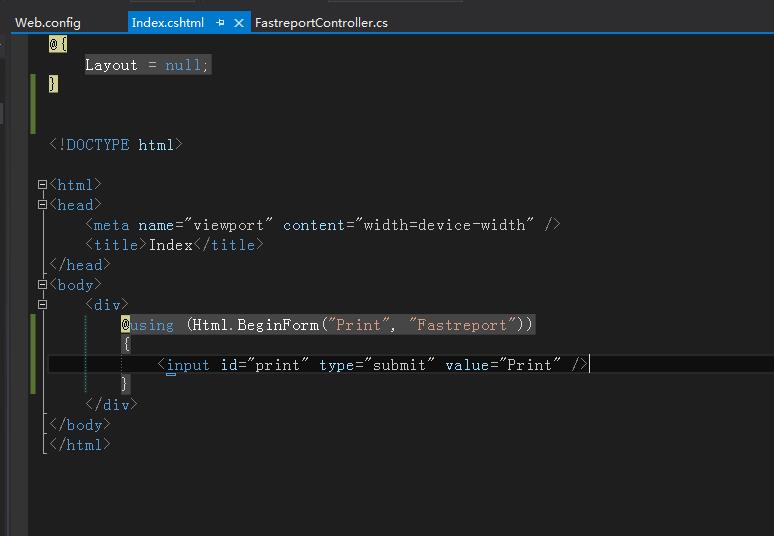
Task: Click the closing div tag
Action: click(x=112, y=405)
